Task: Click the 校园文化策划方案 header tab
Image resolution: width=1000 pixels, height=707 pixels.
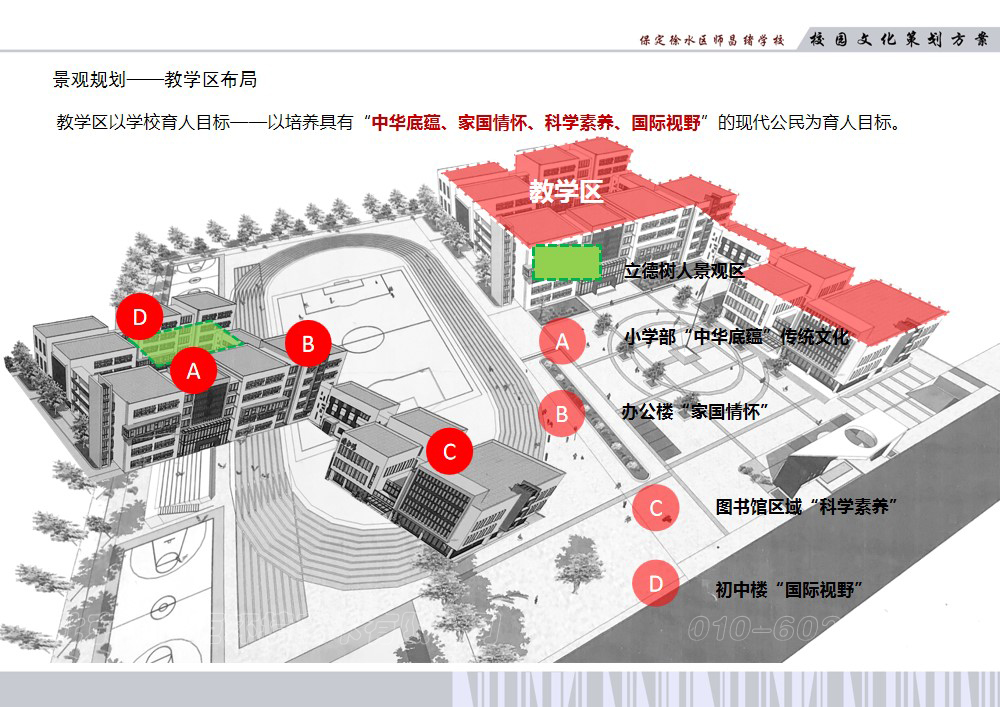Action: point(900,40)
